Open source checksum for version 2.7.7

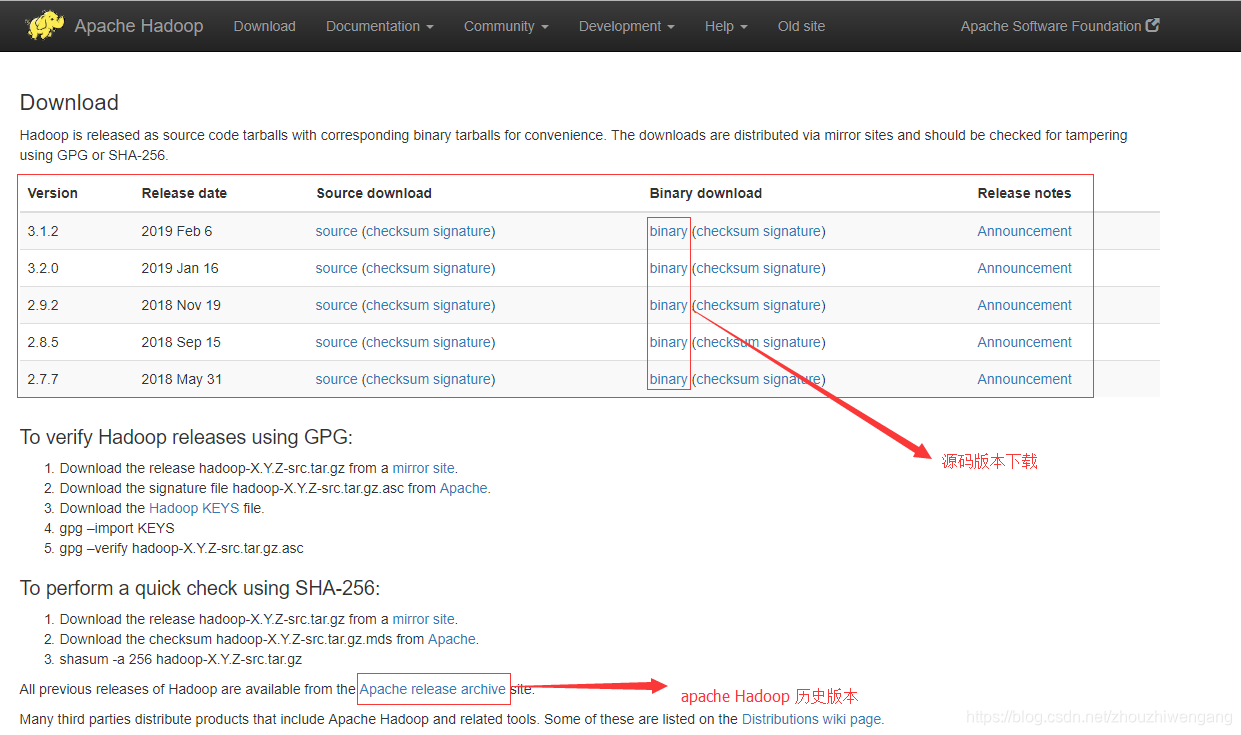398,379
